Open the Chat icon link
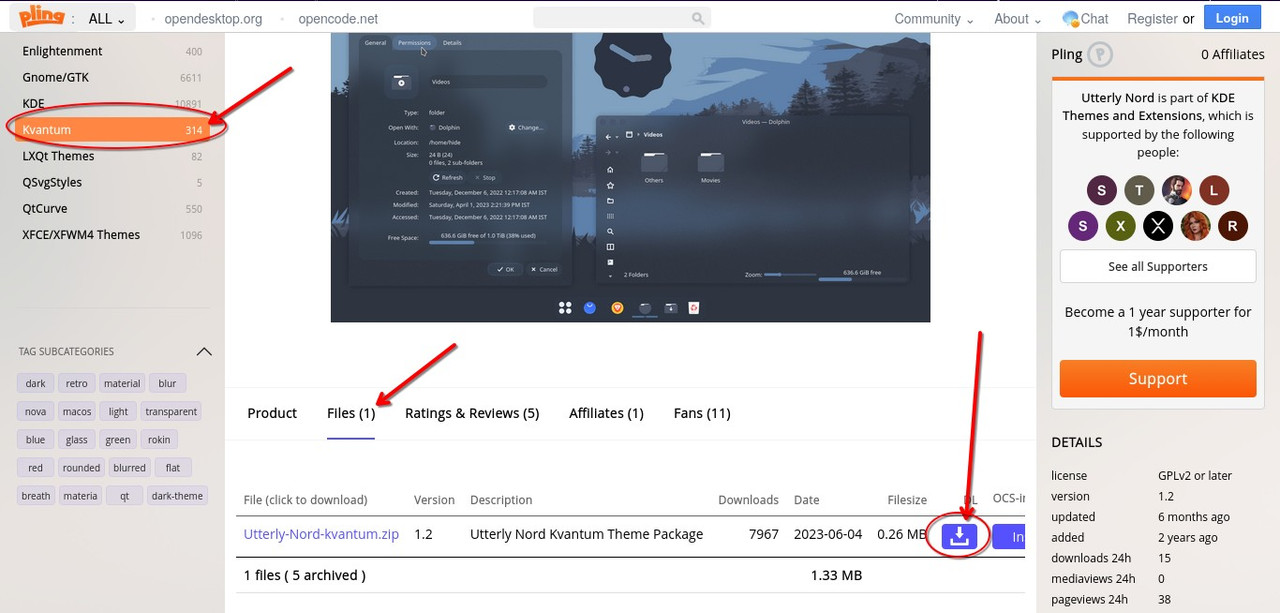The width and height of the screenshot is (1280, 613). pyautogui.click(x=1085, y=18)
